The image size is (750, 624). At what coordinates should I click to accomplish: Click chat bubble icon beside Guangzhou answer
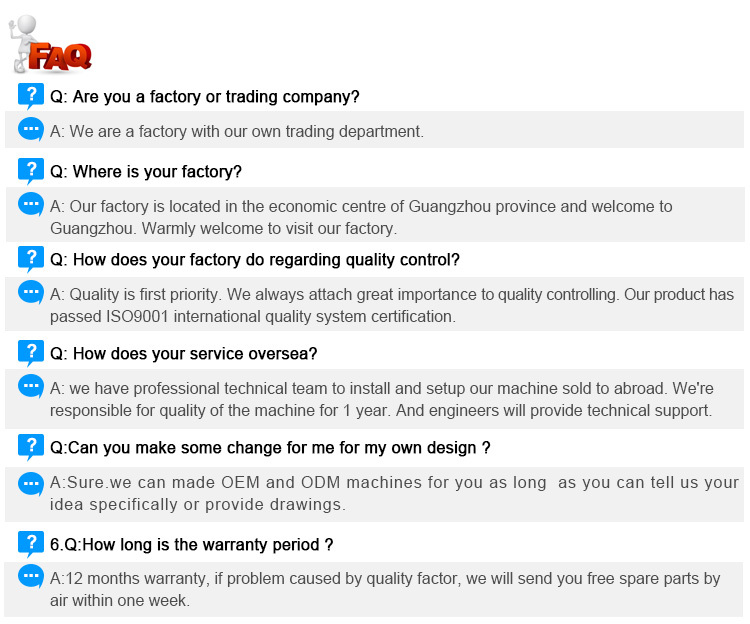[31, 204]
